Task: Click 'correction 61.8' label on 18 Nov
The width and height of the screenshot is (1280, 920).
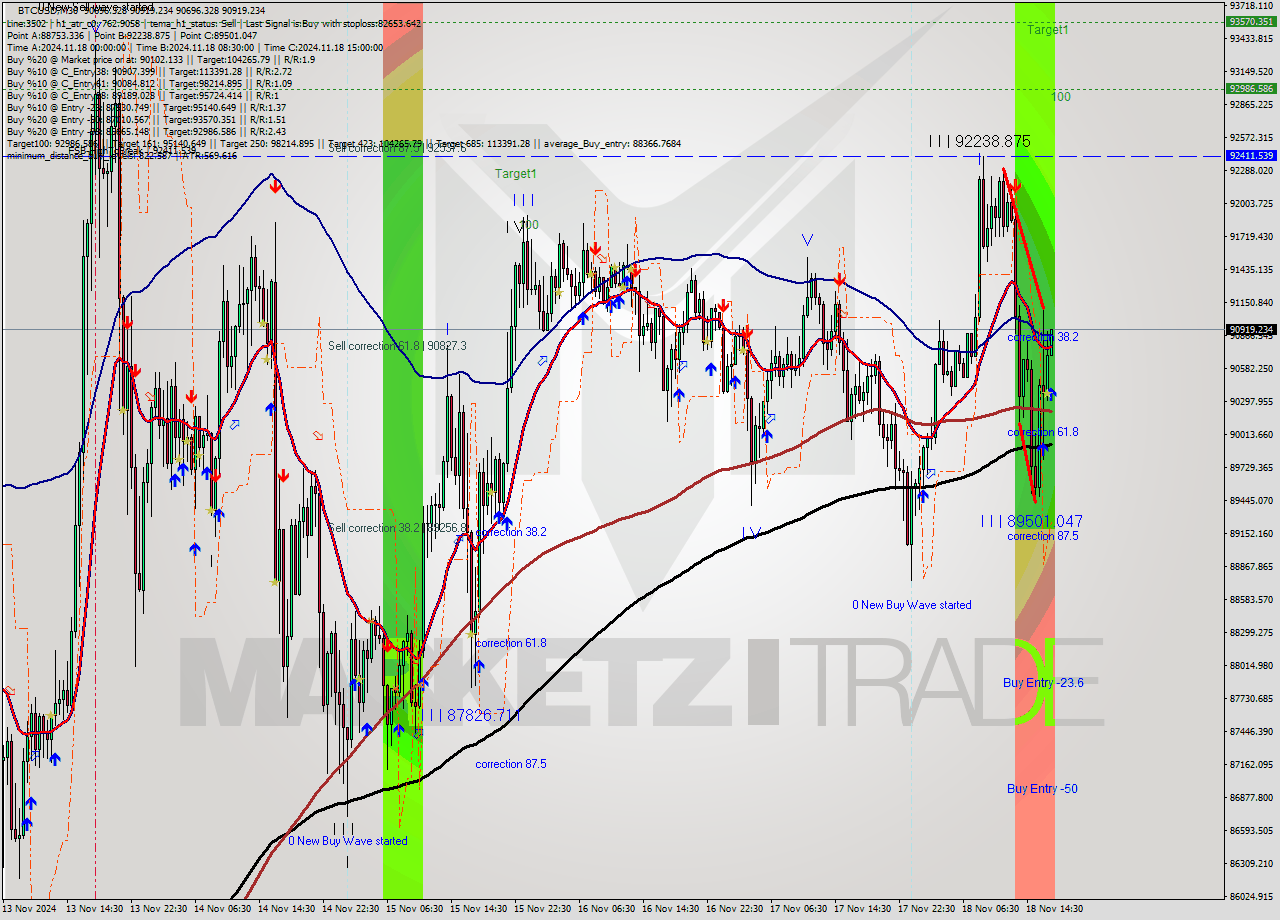Action: click(1043, 432)
